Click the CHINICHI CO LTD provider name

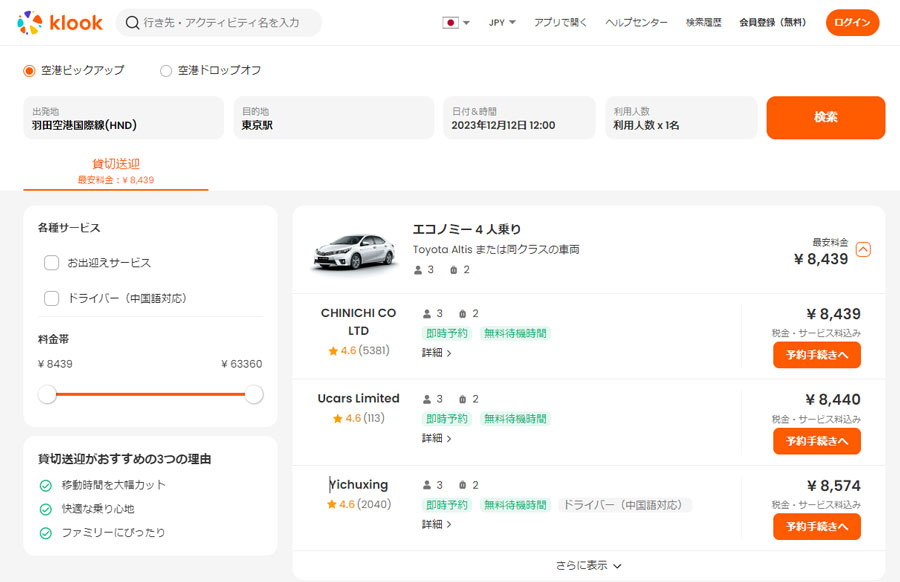(358, 322)
